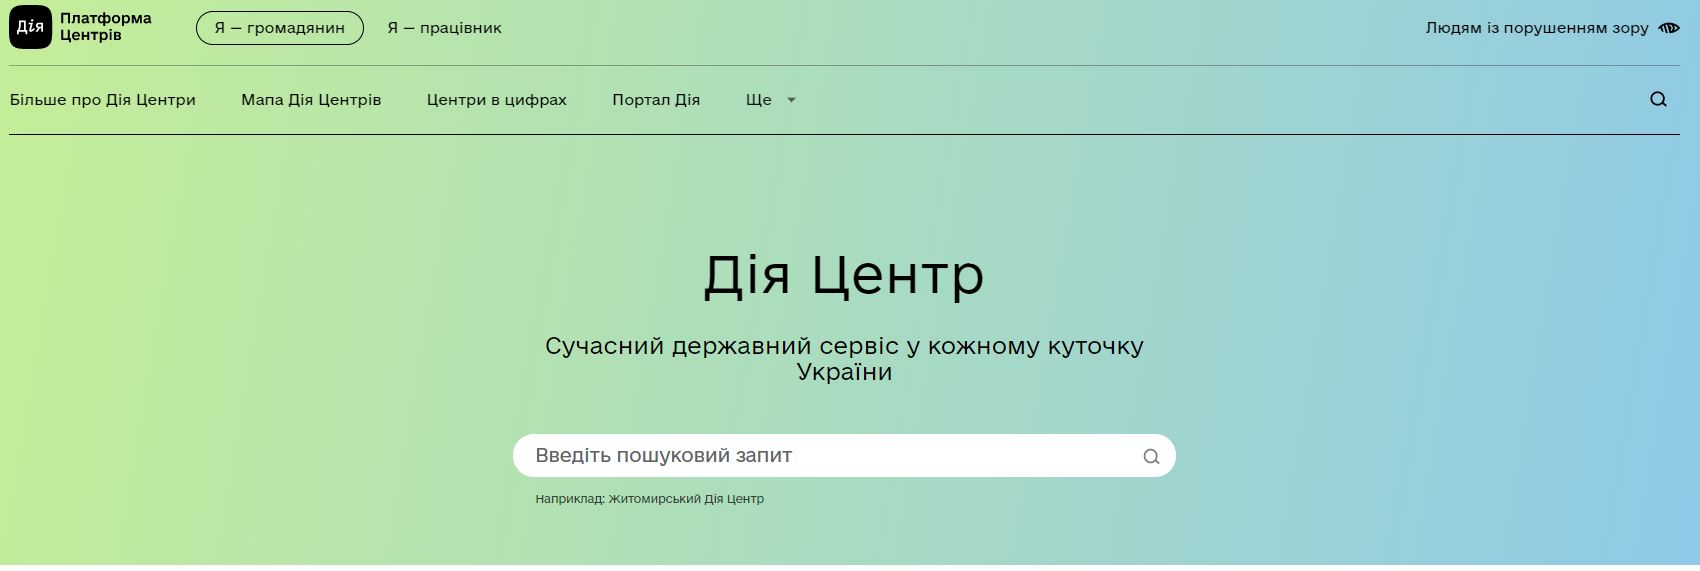Click the 'Дія Центр' main heading

(844, 275)
